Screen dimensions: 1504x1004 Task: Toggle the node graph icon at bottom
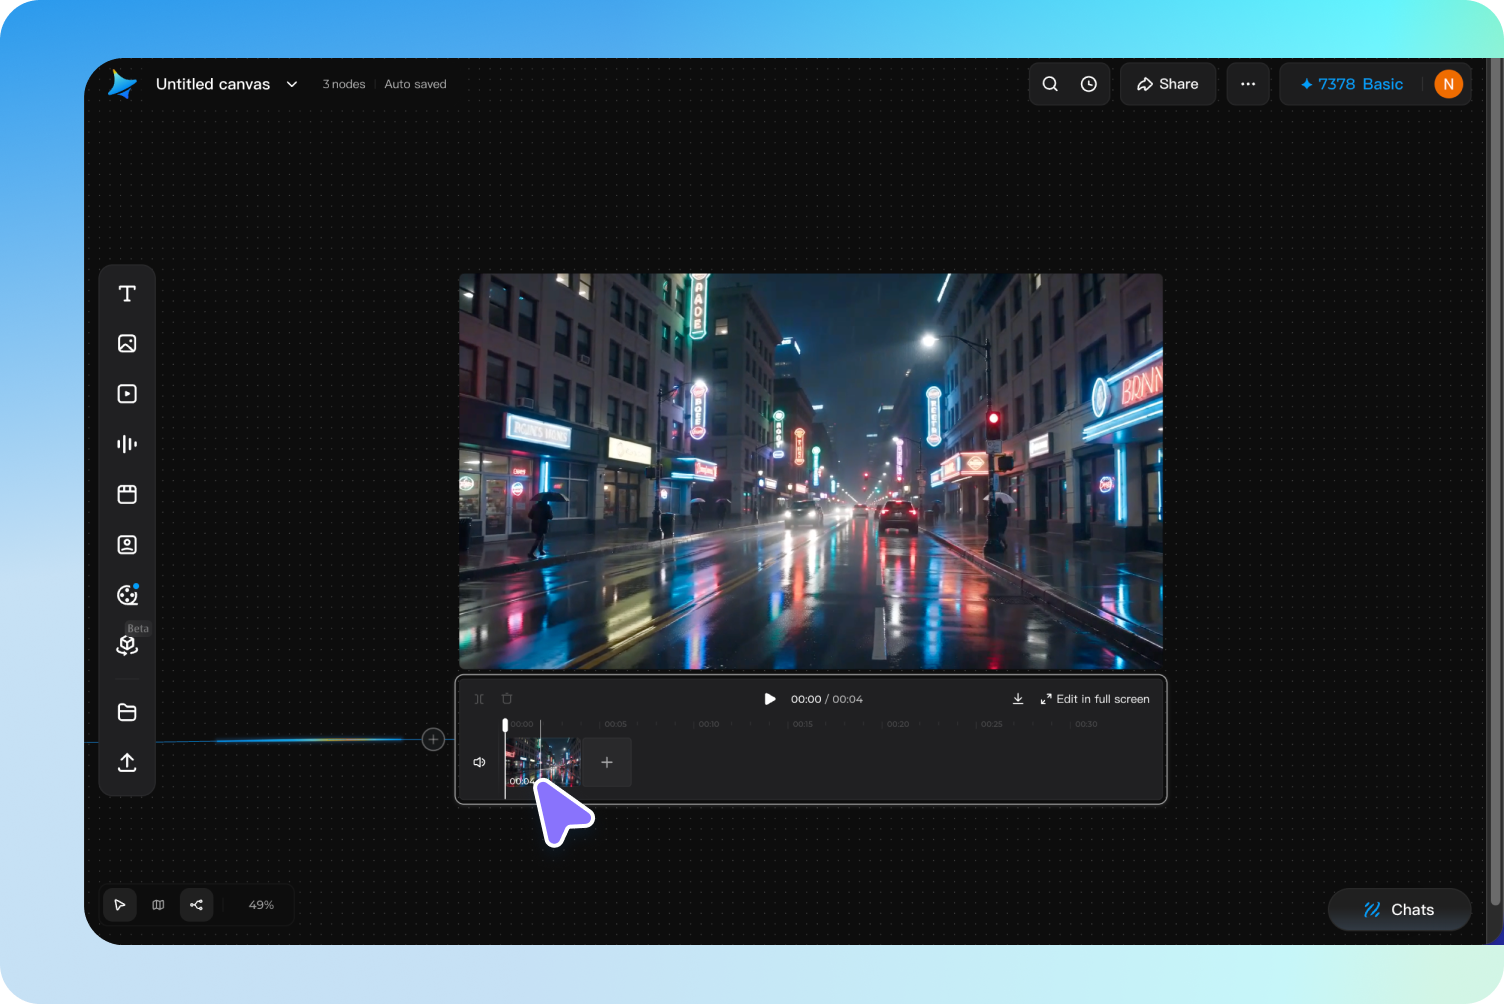pos(196,905)
